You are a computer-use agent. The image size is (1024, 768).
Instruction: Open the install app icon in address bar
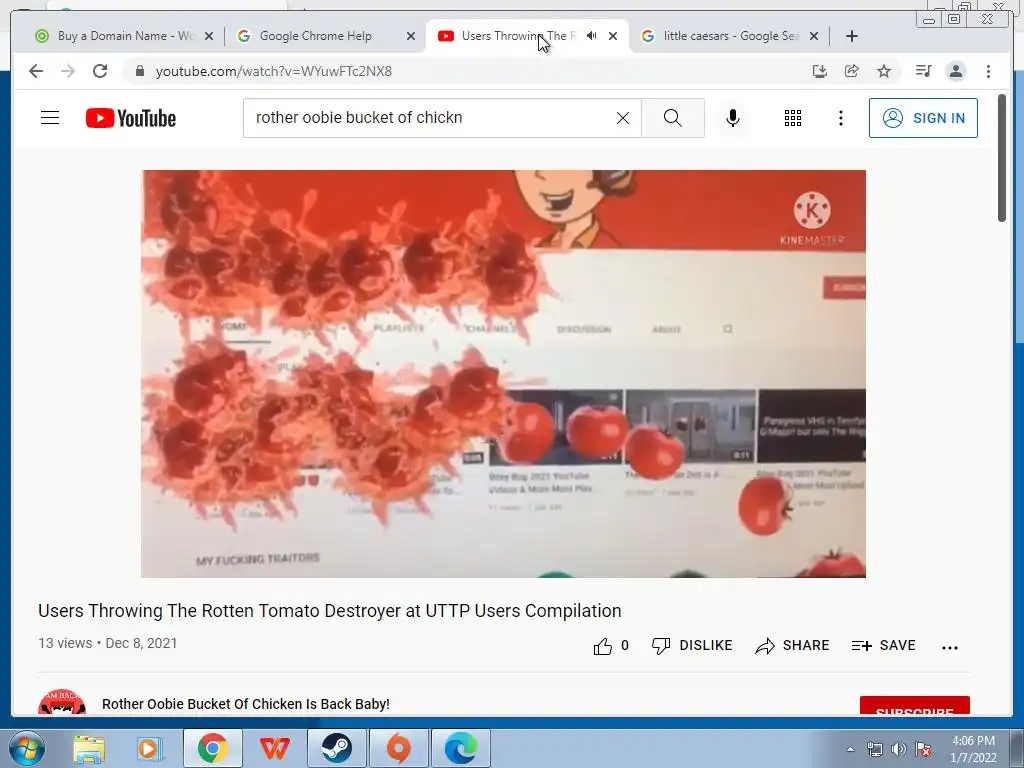tap(820, 71)
